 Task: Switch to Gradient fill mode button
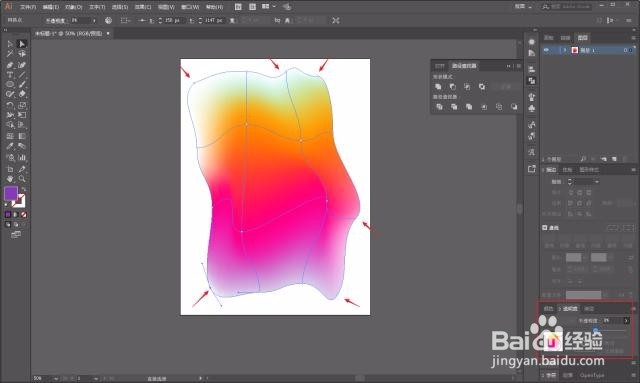16,214
